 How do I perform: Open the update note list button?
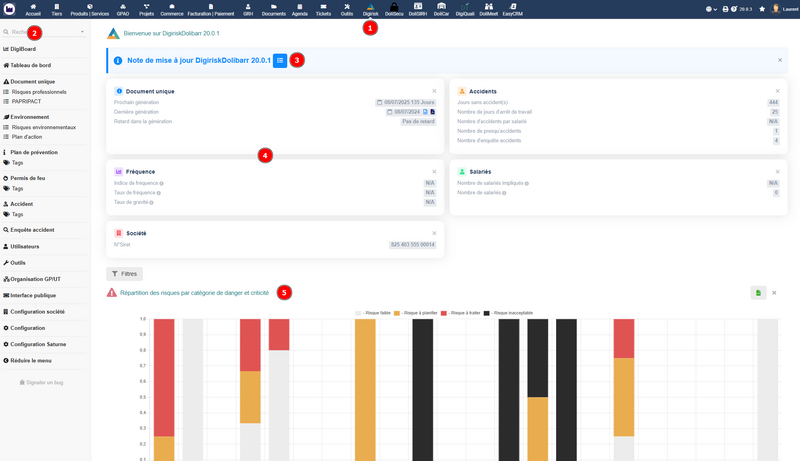pyautogui.click(x=280, y=60)
